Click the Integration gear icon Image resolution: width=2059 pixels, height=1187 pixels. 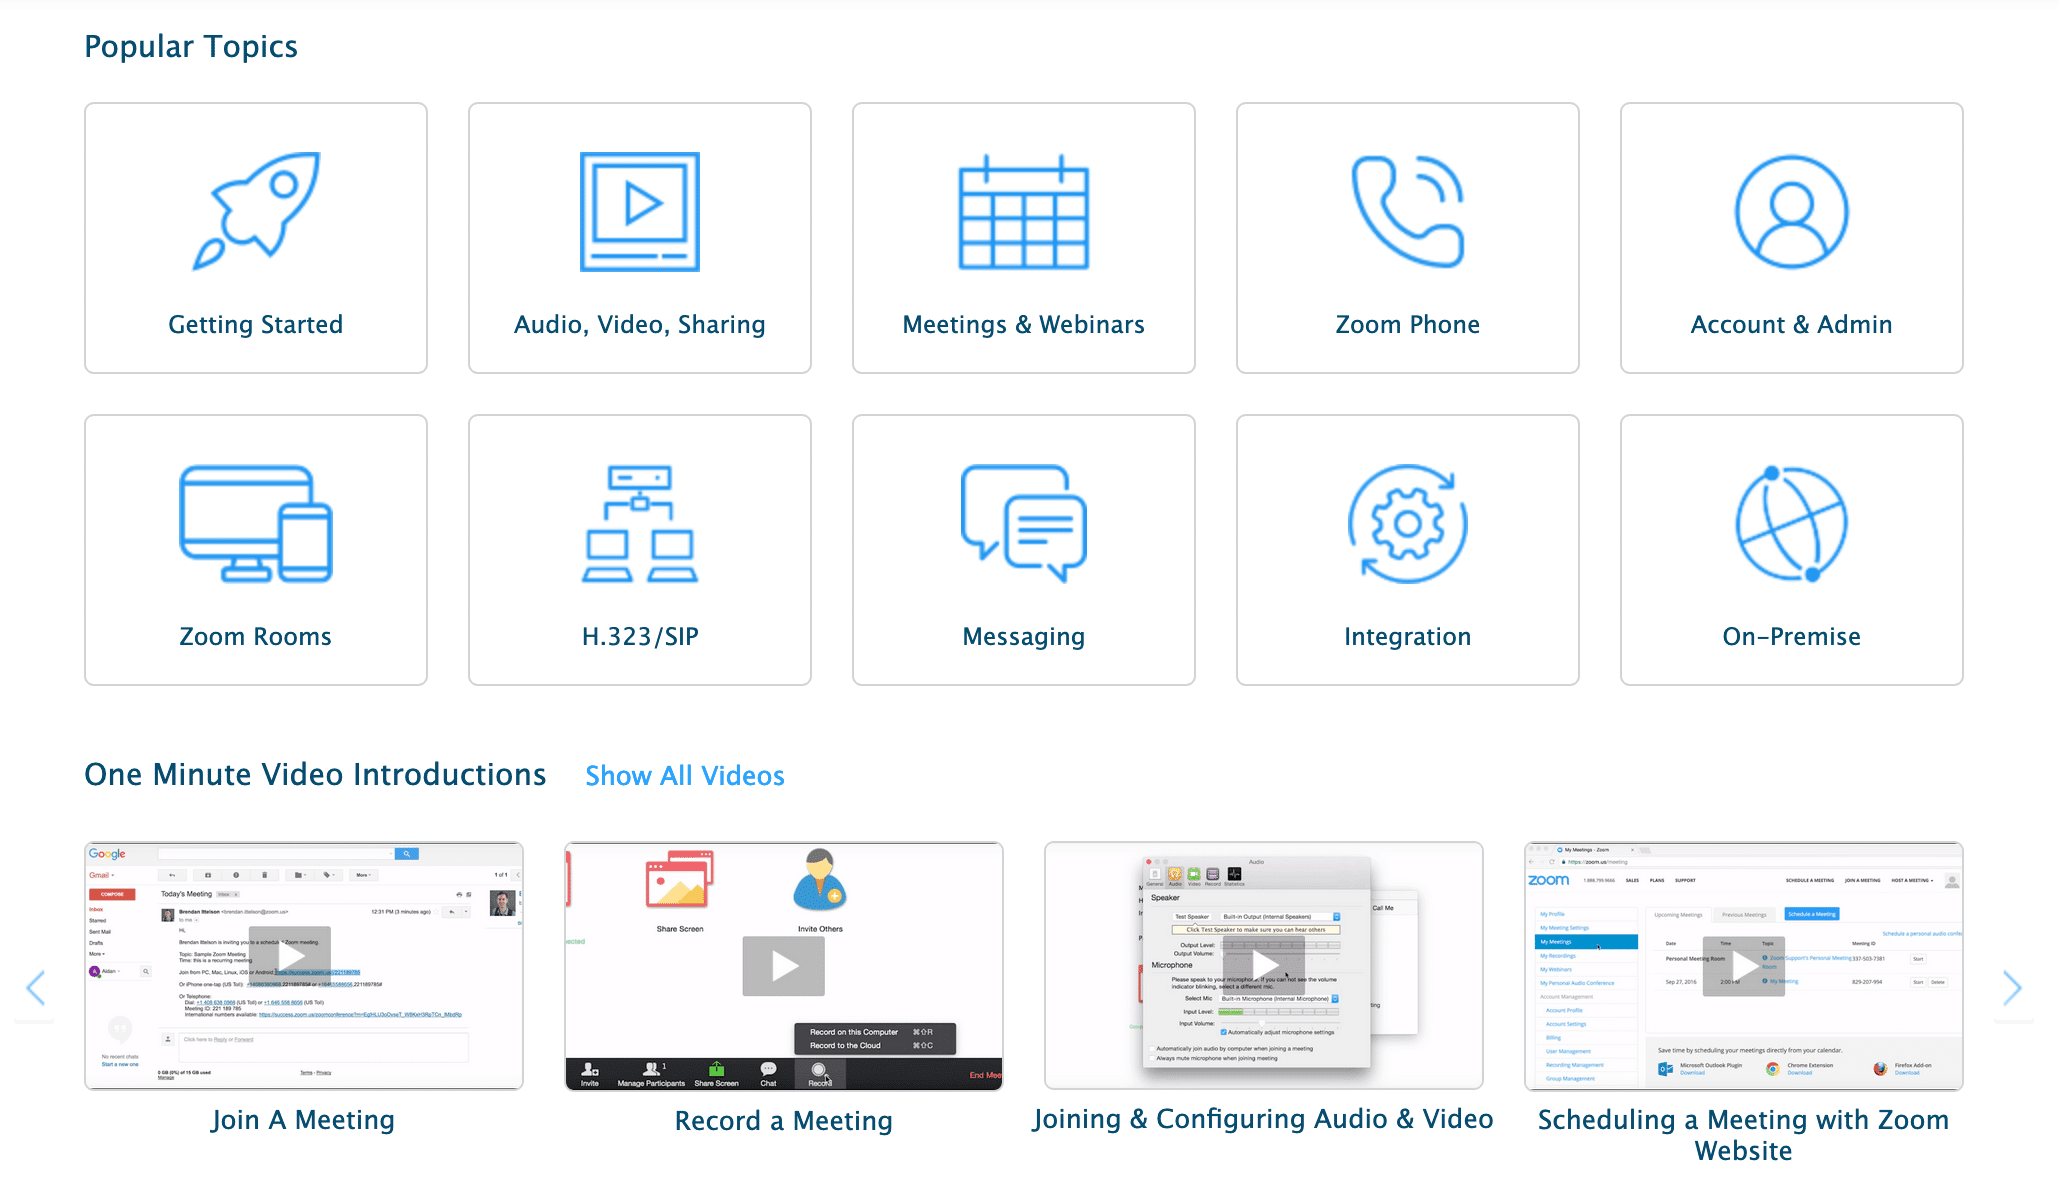[x=1407, y=523]
